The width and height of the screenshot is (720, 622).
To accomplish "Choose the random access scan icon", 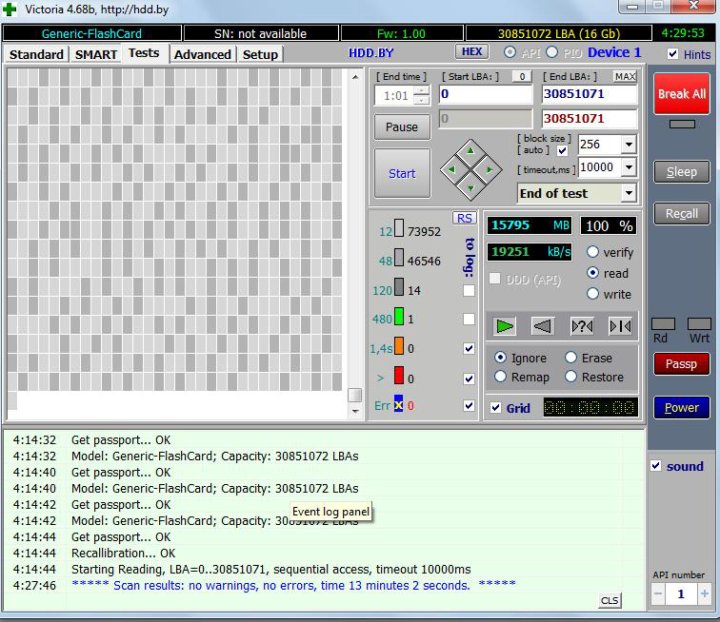I will (x=582, y=325).
